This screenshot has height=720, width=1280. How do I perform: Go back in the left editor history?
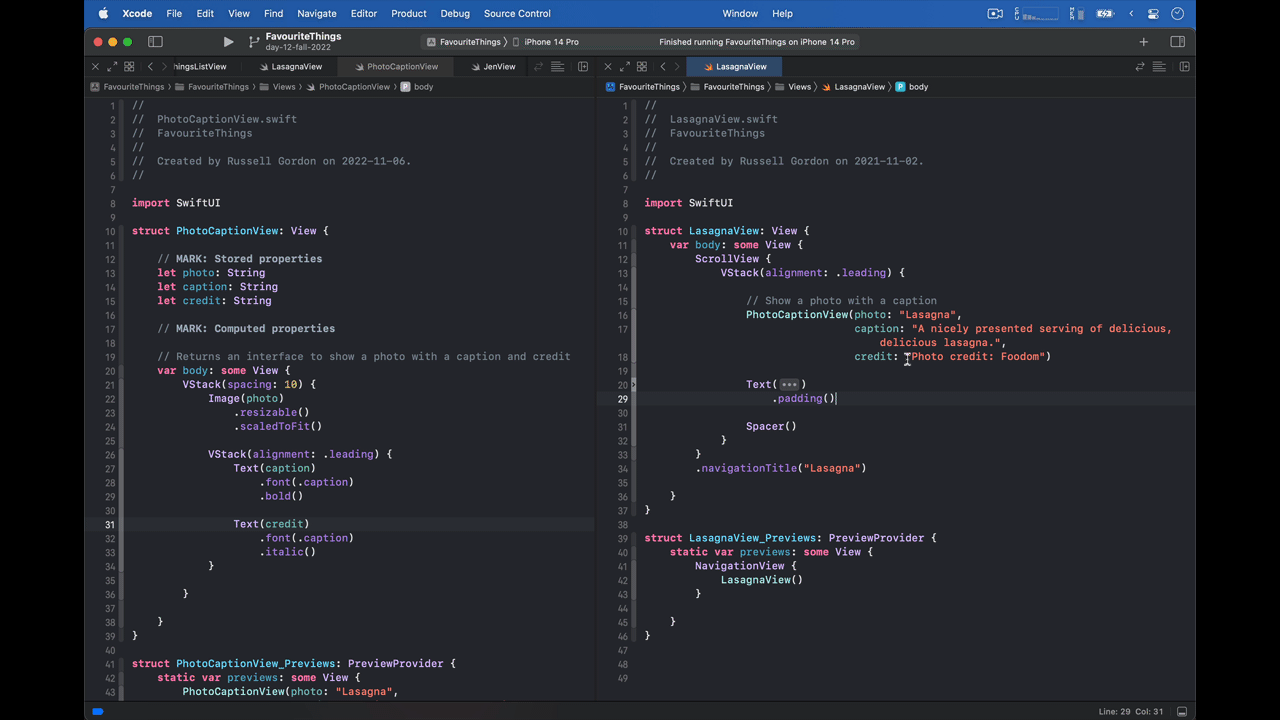[x=150, y=67]
